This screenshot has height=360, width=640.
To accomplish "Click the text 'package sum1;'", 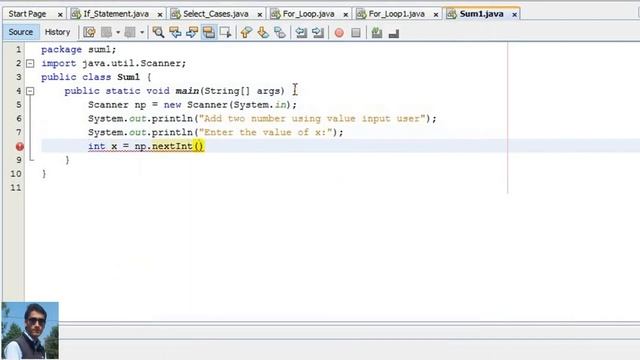I will pos(79,49).
